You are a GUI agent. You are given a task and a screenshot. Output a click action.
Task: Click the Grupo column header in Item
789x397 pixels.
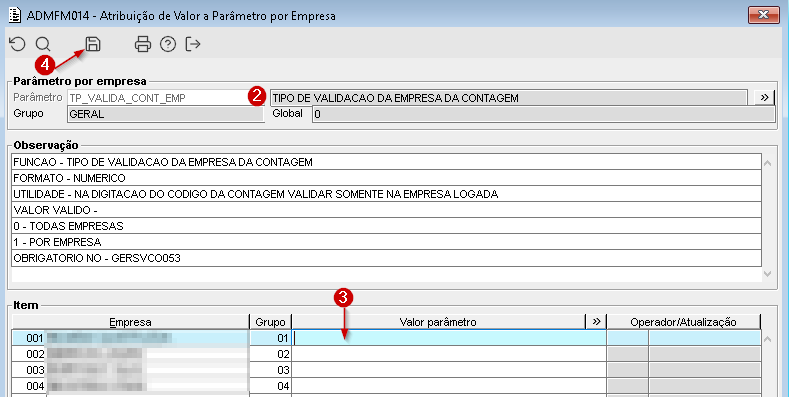pos(270,322)
